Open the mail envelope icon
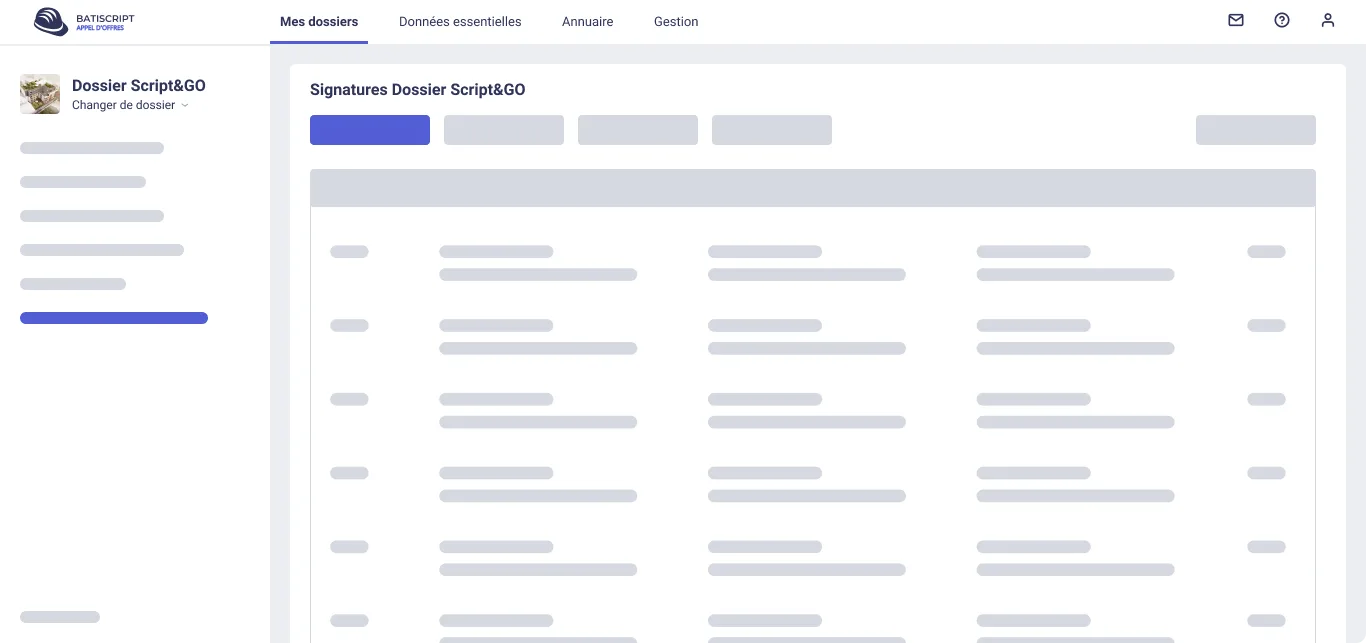This screenshot has height=643, width=1366. (x=1236, y=20)
